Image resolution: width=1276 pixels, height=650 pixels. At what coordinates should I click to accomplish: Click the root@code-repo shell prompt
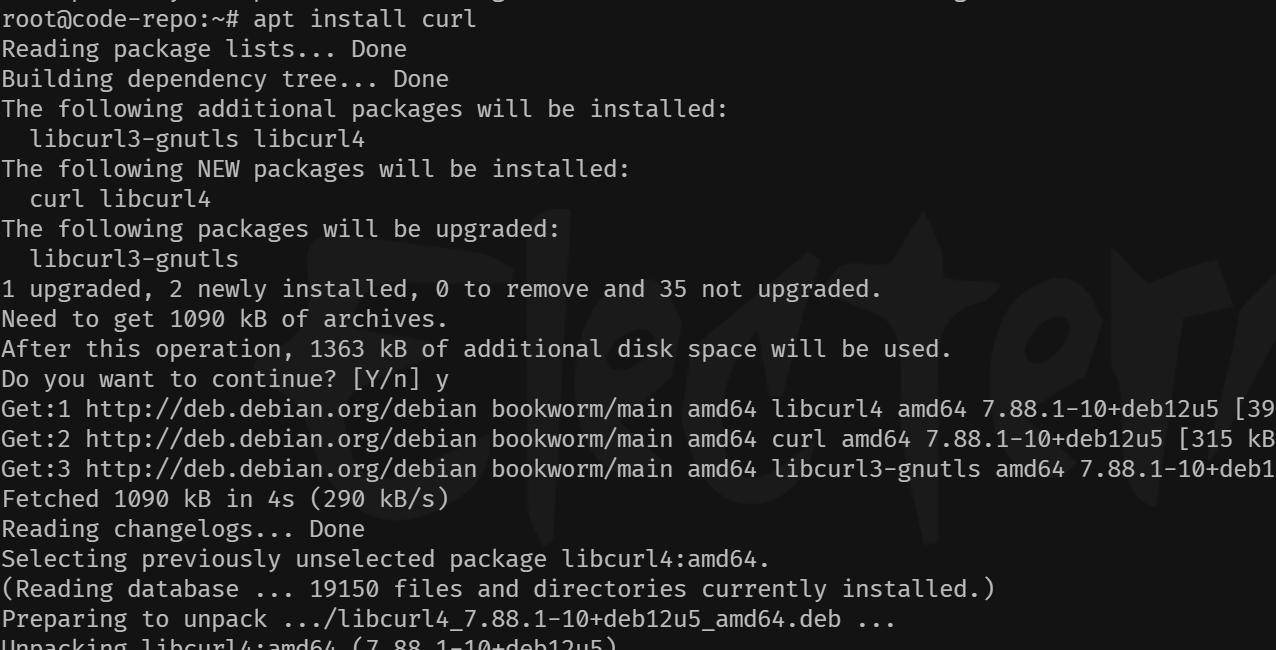[119, 19]
